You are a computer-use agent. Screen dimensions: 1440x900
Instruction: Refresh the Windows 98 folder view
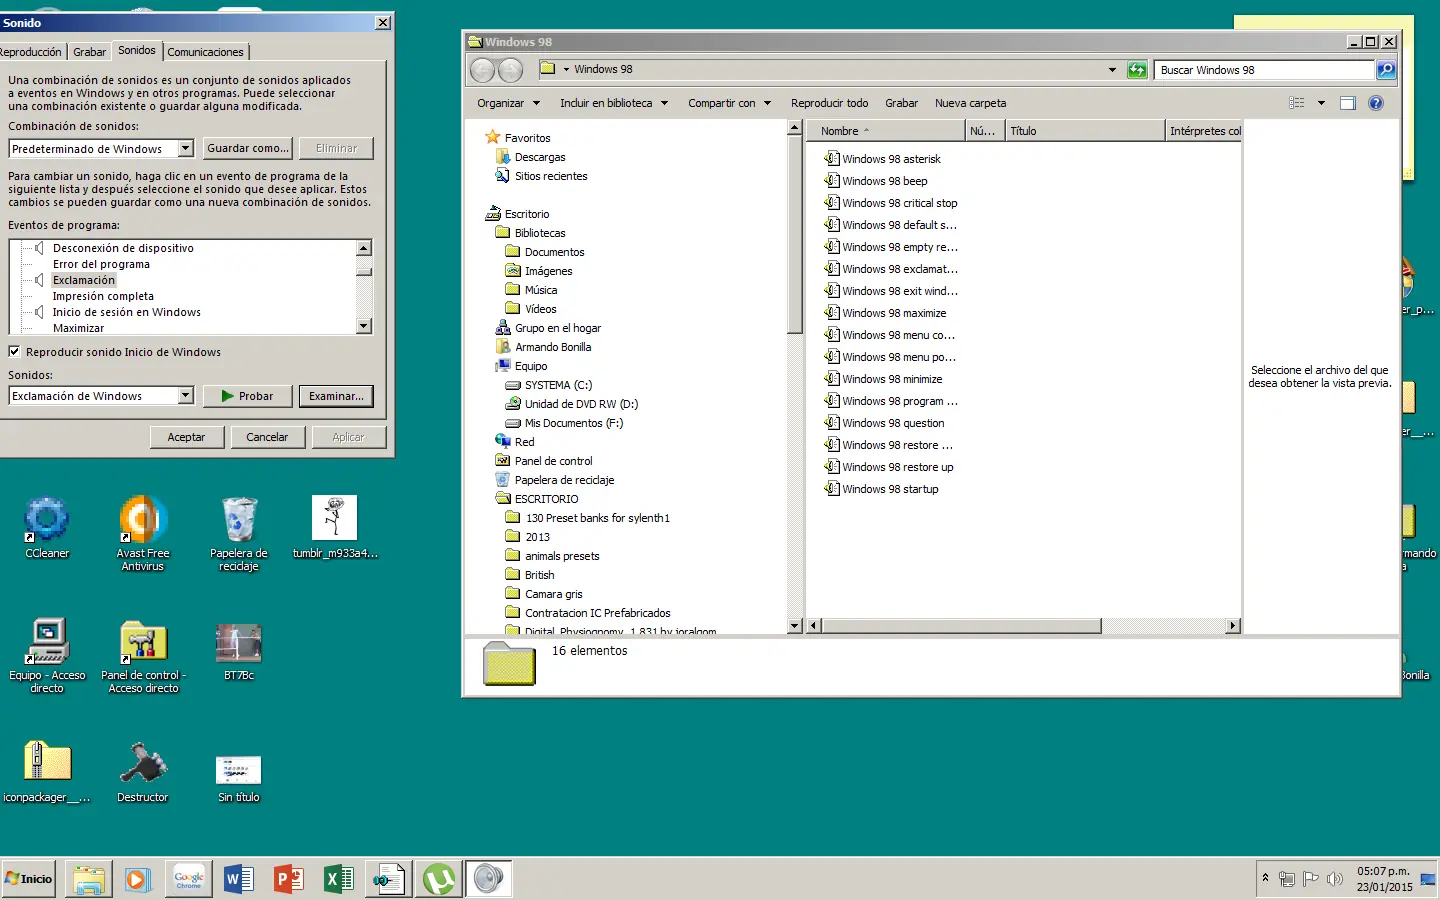(1137, 70)
